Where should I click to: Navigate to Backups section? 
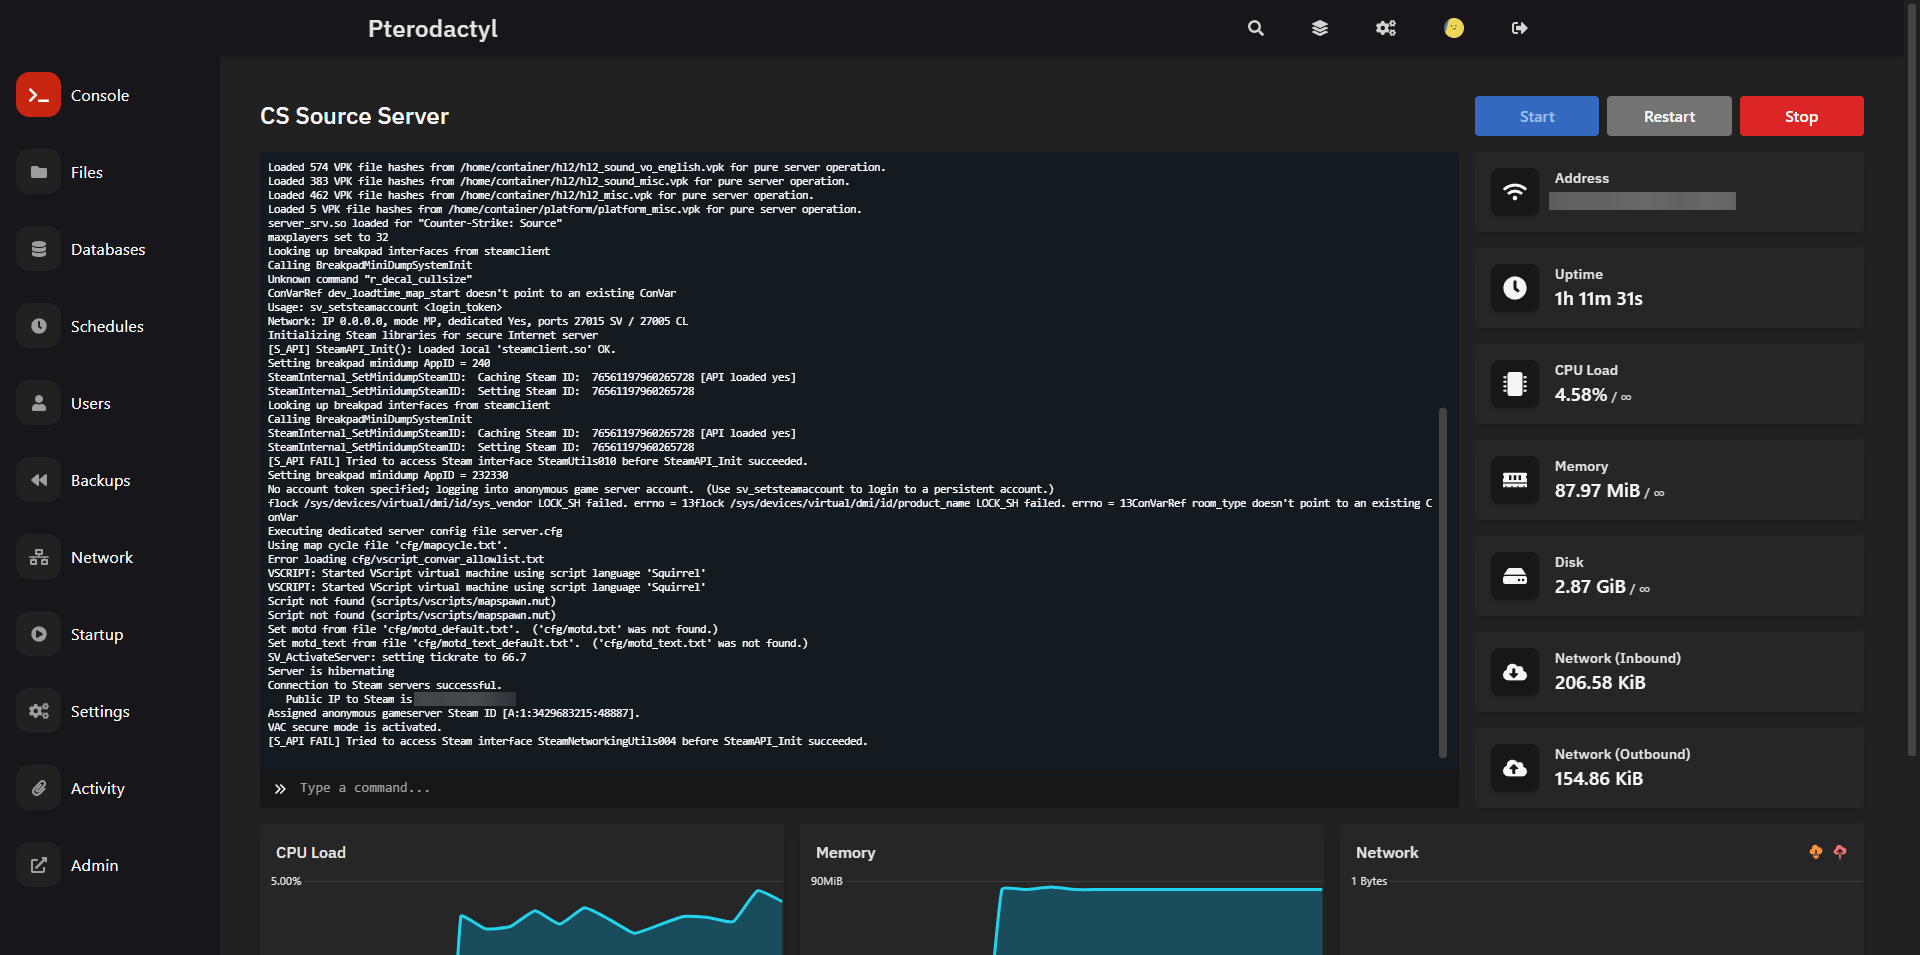pos(100,480)
